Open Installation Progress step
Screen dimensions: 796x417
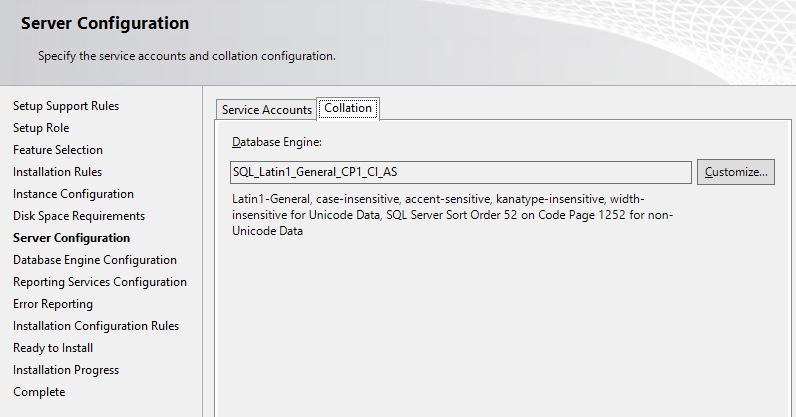coord(66,370)
